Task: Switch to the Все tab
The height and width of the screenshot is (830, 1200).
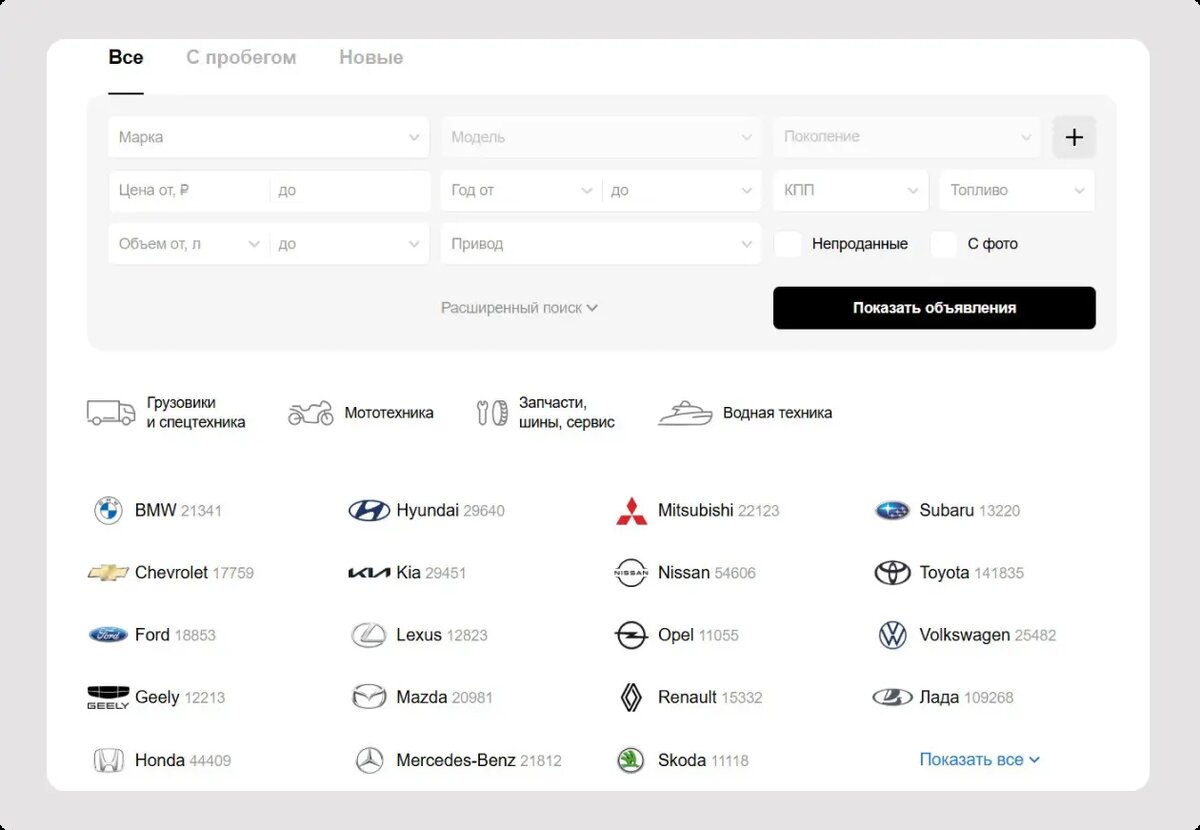Action: click(x=126, y=58)
